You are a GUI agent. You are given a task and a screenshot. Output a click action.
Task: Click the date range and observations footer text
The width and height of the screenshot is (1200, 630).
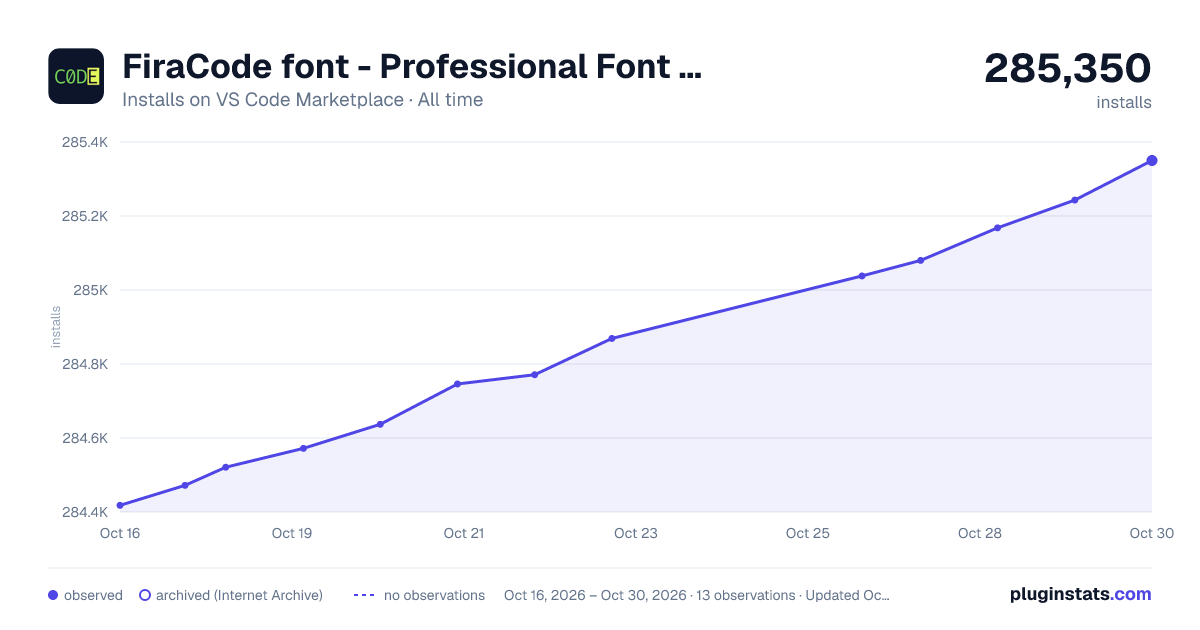(x=697, y=595)
